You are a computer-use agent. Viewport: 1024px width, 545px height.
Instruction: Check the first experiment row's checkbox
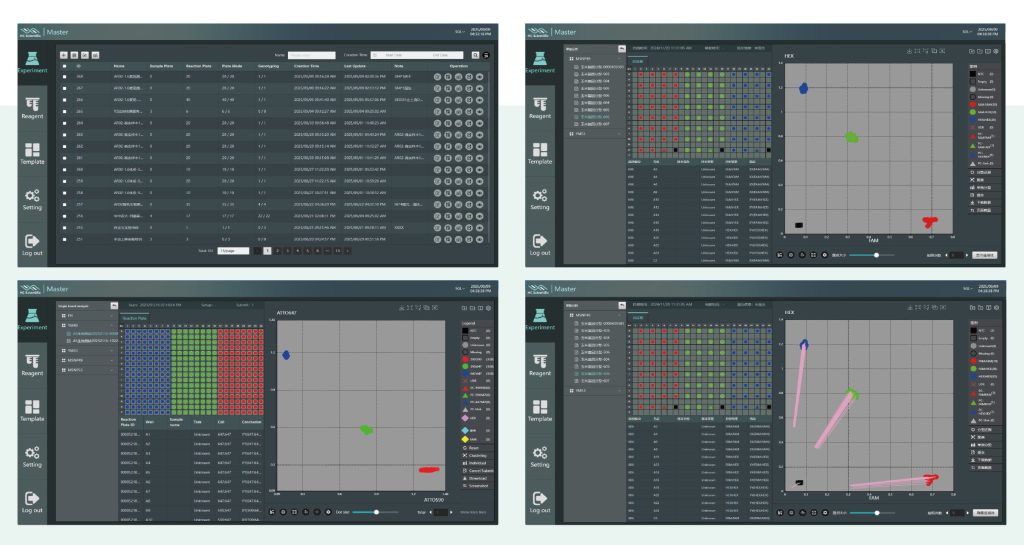point(65,76)
